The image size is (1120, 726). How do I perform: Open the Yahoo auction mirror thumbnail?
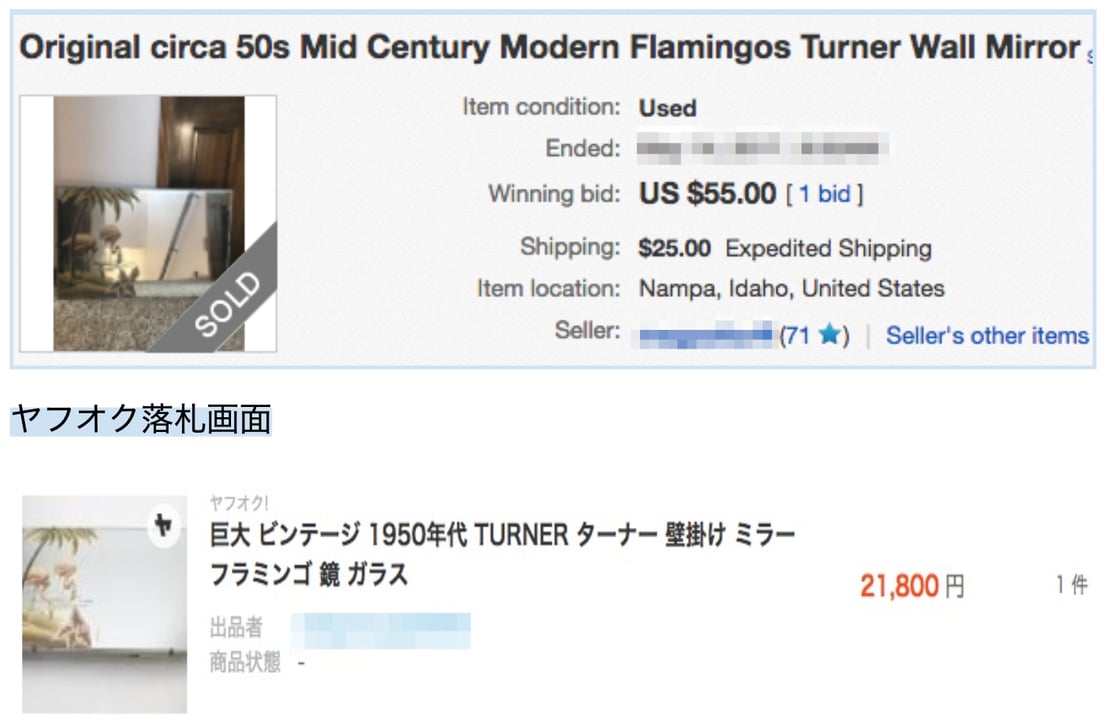click(x=104, y=603)
